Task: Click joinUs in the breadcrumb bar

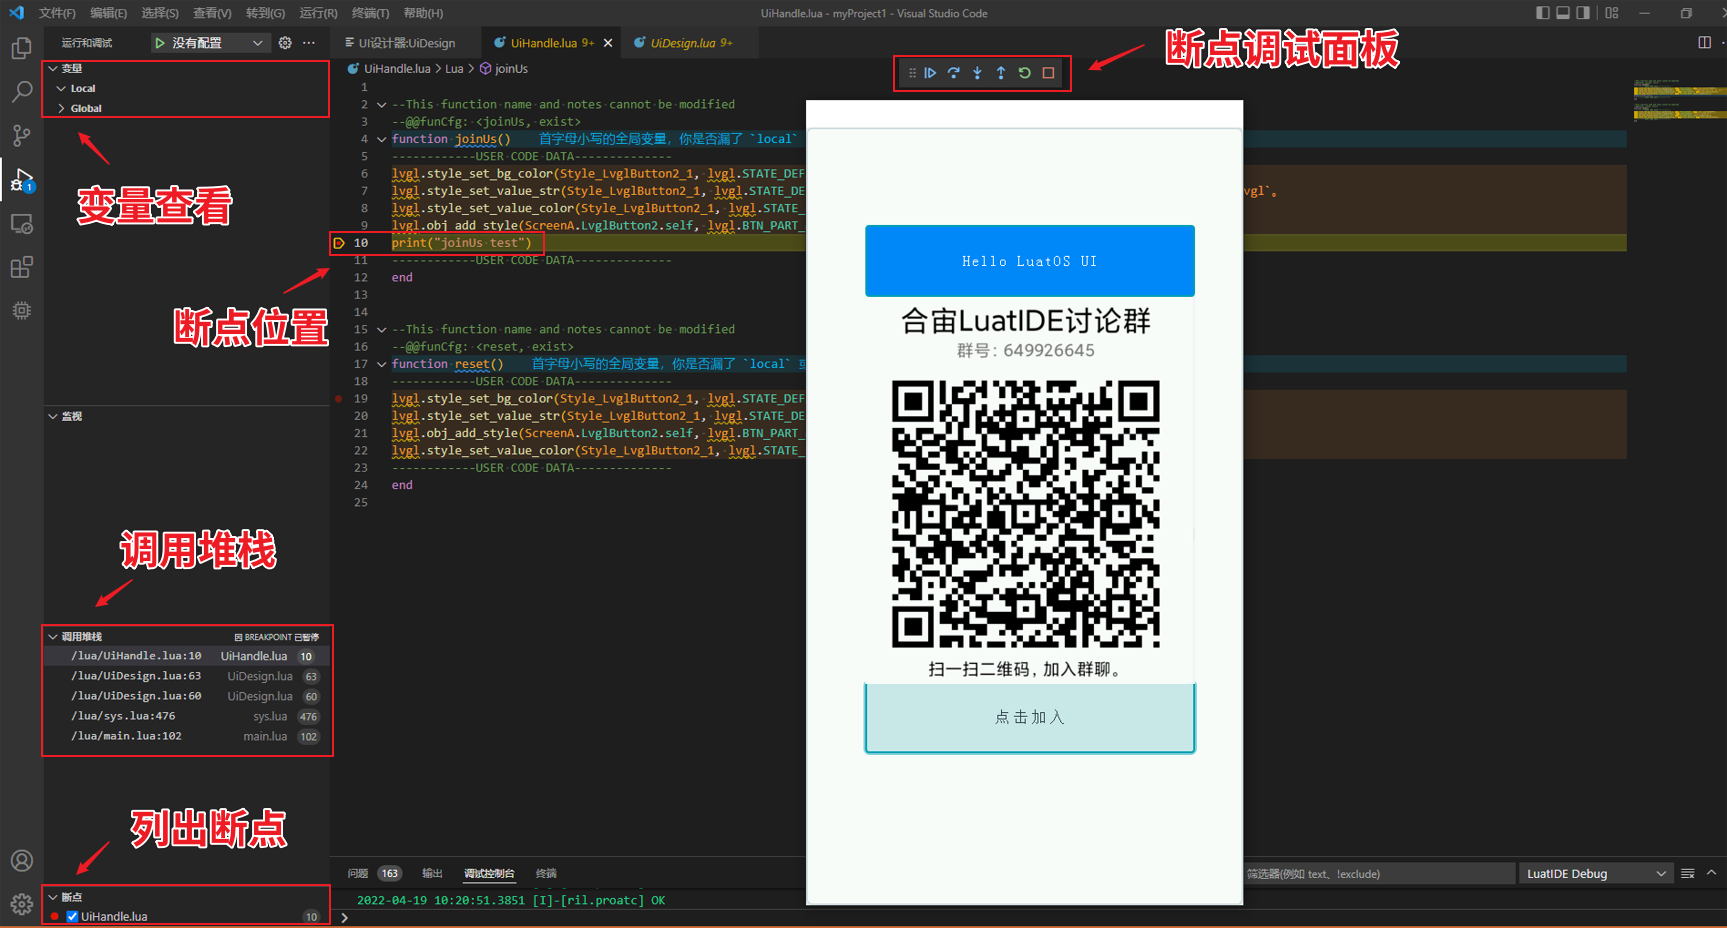Action: (x=509, y=68)
